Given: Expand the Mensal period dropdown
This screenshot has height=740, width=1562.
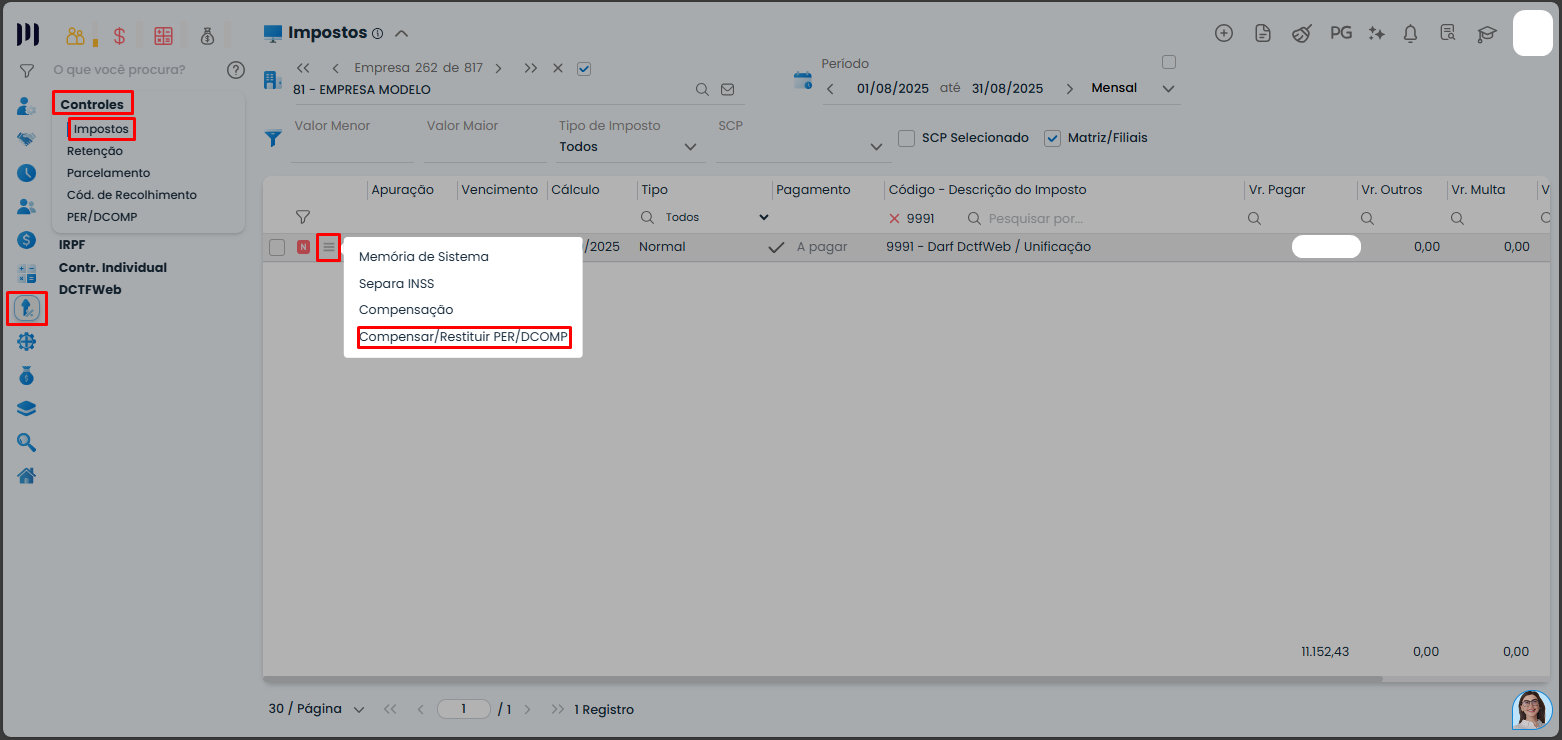Looking at the screenshot, I should 1133,88.
